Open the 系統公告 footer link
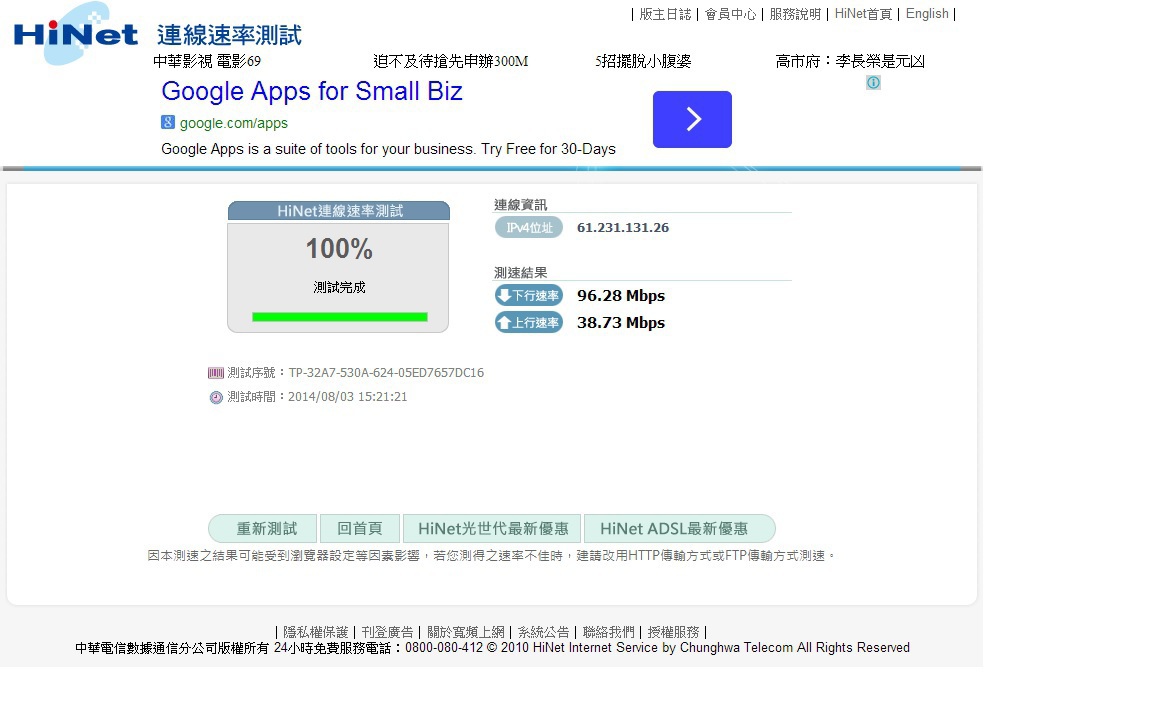This screenshot has width=1152, height=720. click(x=544, y=632)
